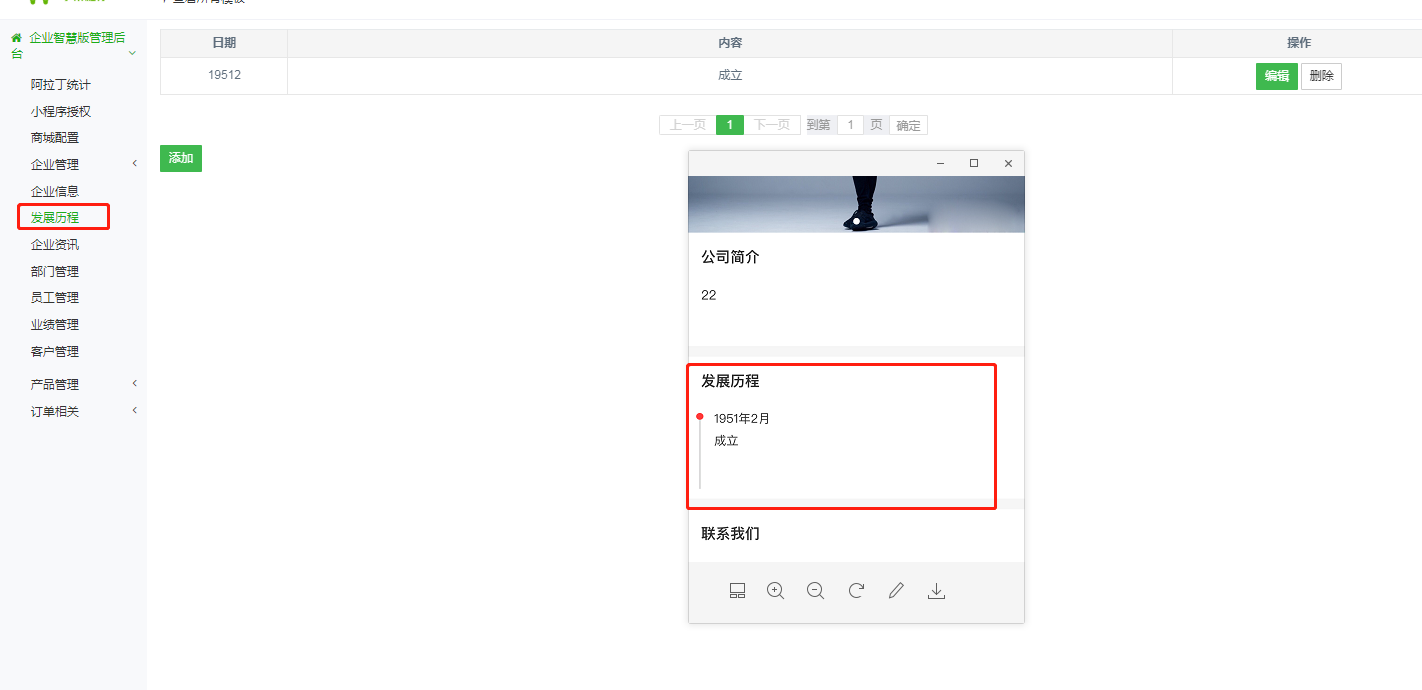Download the image with the save icon
This screenshot has height=690, width=1422.
tap(936, 591)
